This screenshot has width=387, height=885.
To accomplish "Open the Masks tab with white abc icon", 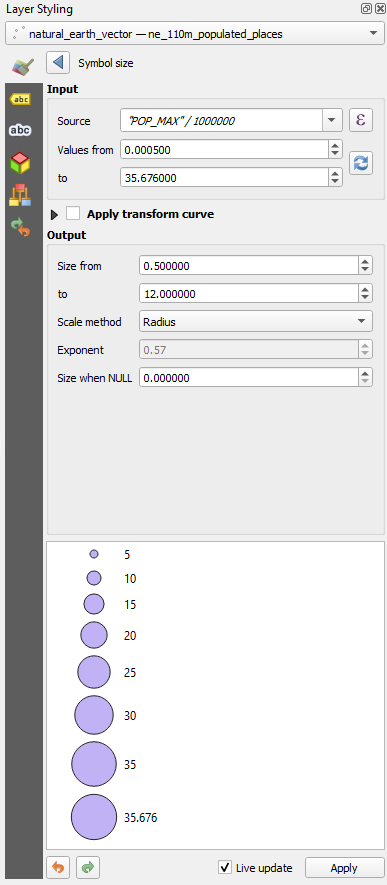I will coord(21,130).
